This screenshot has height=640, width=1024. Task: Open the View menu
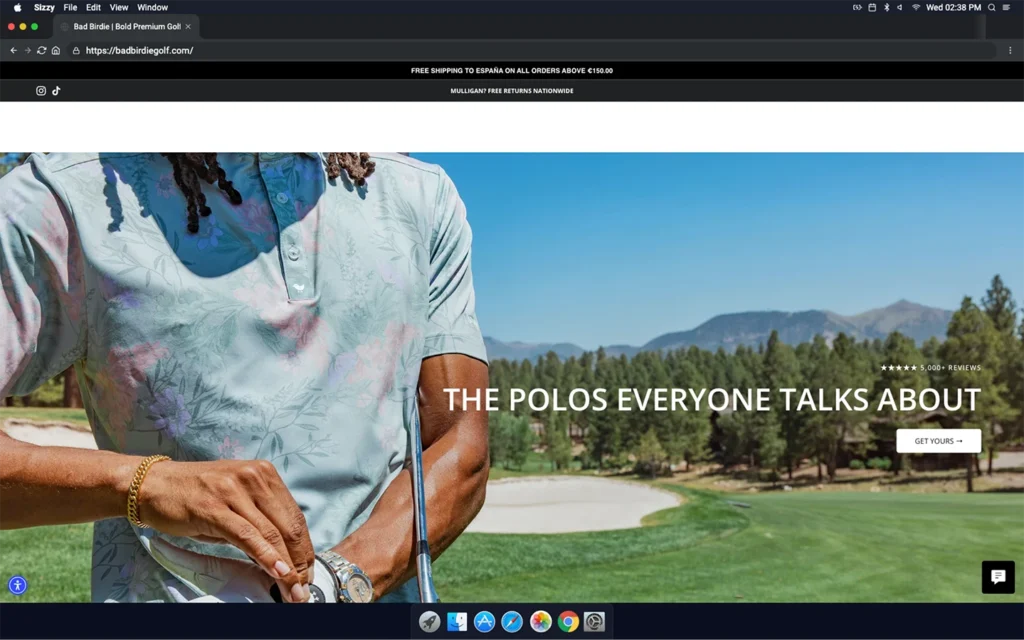119,7
